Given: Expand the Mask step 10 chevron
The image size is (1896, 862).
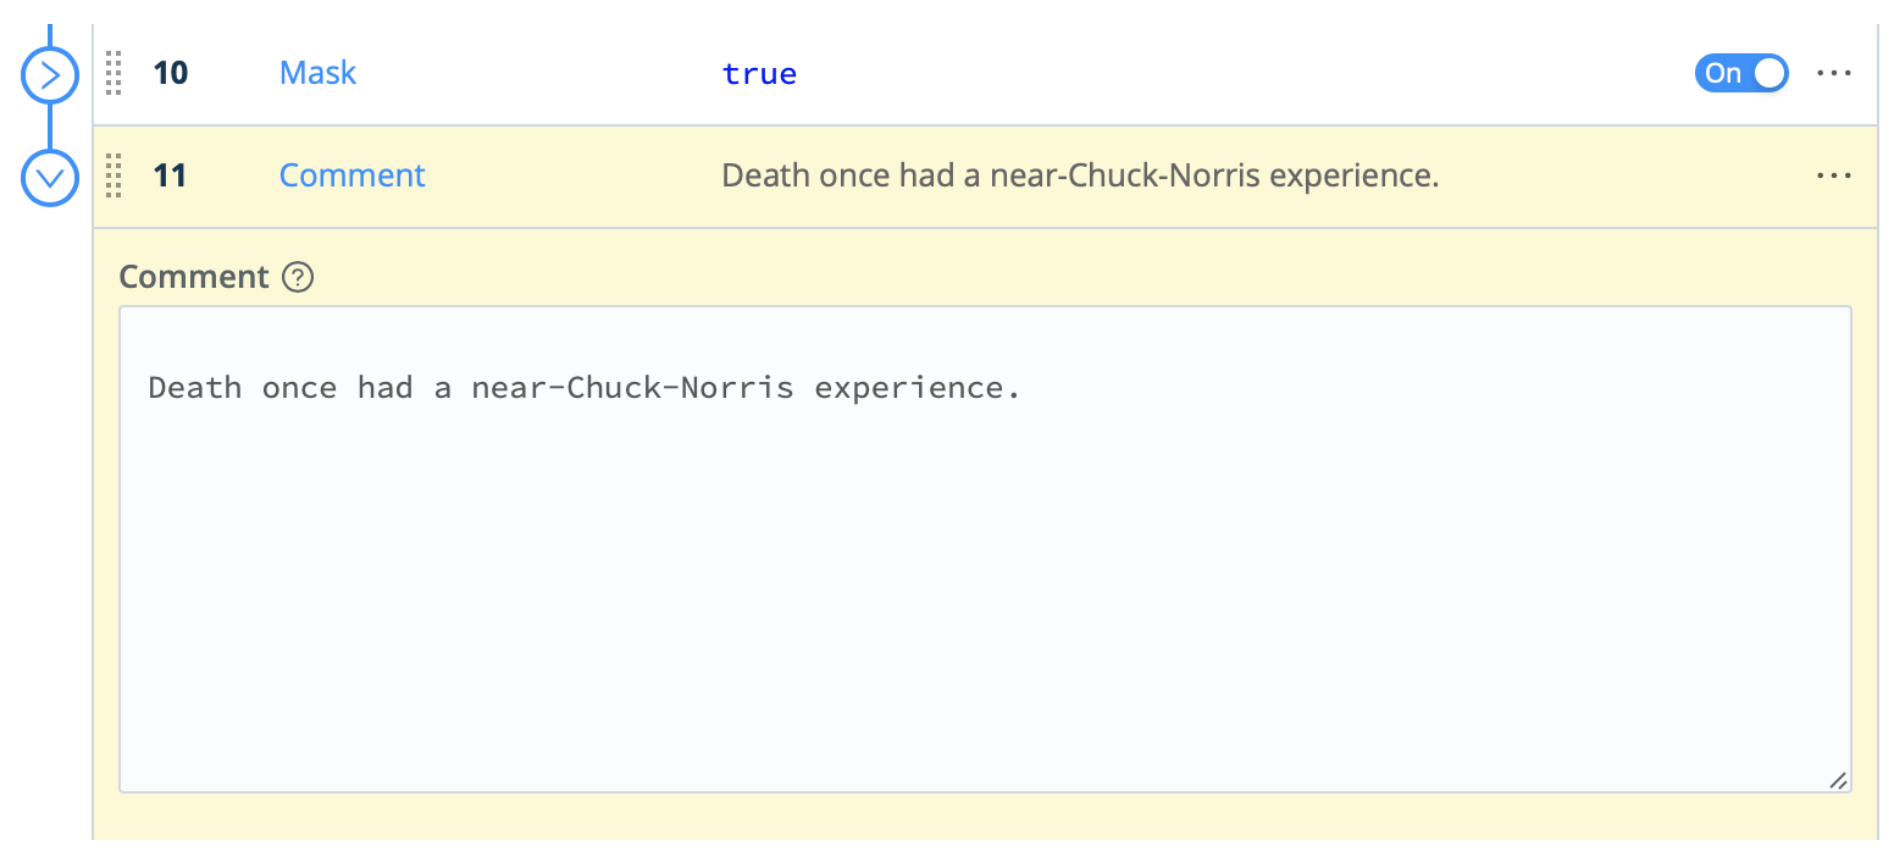Looking at the screenshot, I should (x=50, y=75).
